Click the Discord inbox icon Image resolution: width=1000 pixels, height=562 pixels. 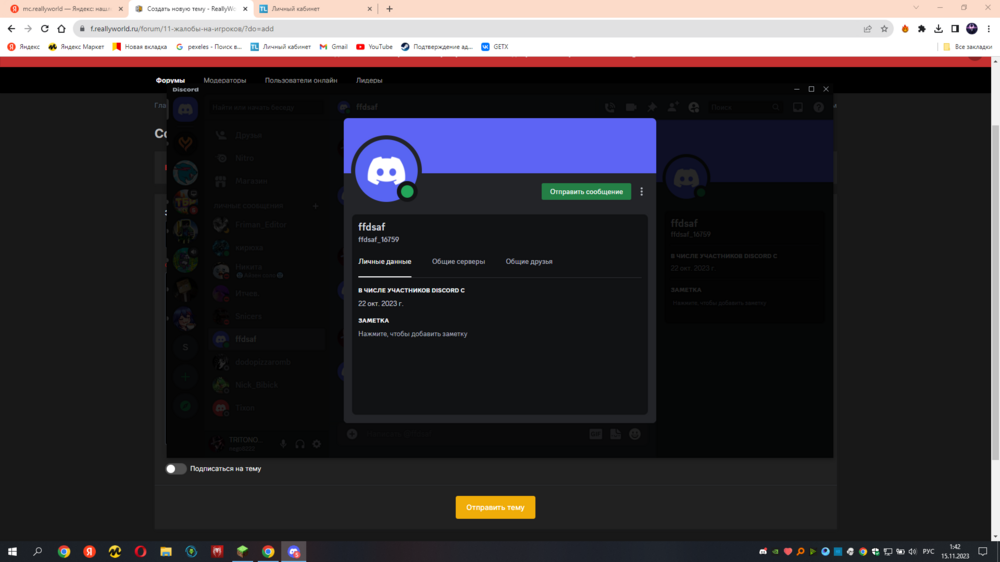point(798,107)
